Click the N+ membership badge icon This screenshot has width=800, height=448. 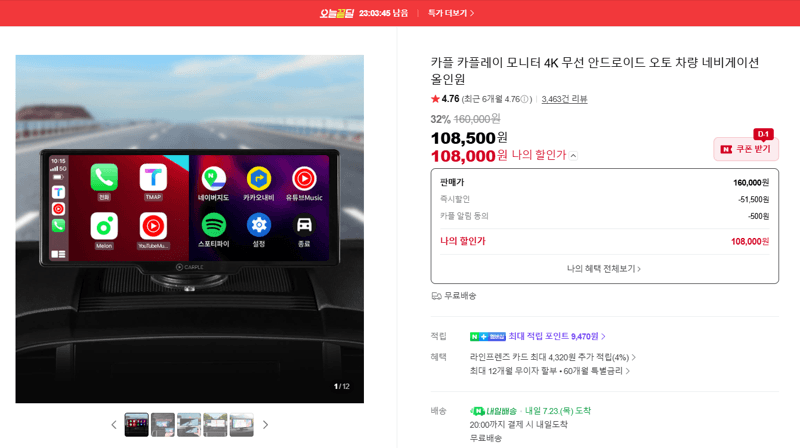click(487, 337)
